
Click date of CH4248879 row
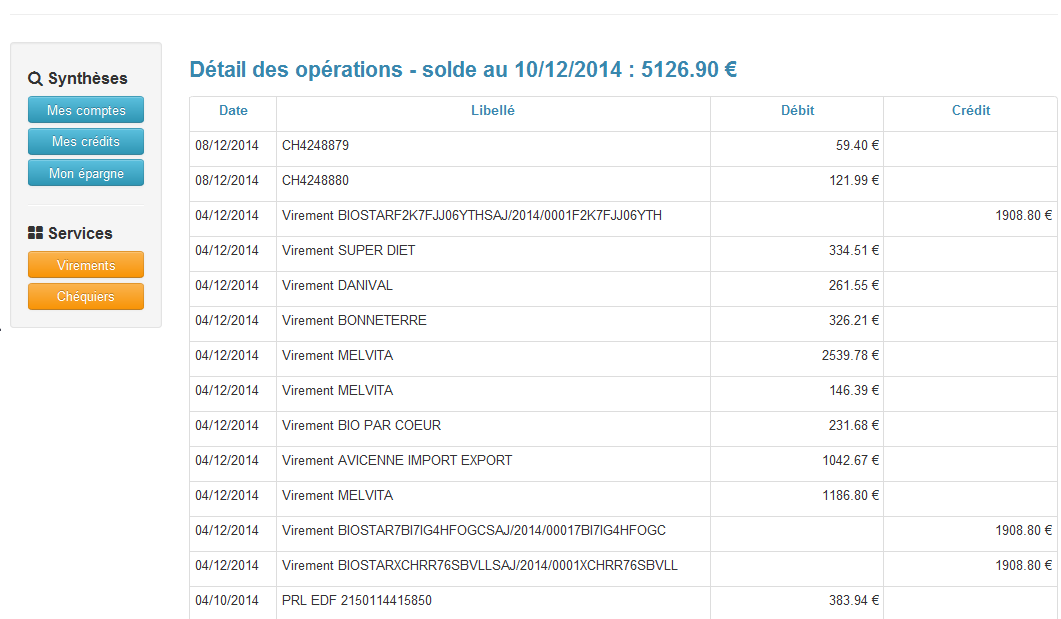point(227,145)
